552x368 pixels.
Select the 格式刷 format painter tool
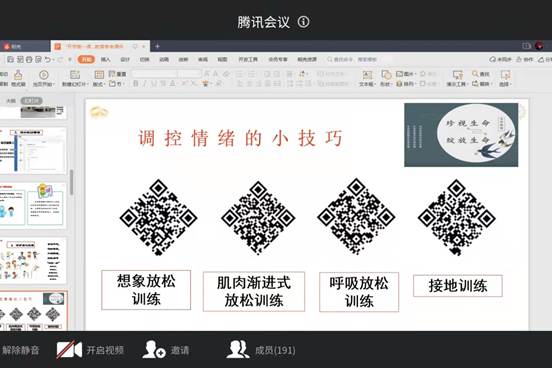(x=18, y=78)
